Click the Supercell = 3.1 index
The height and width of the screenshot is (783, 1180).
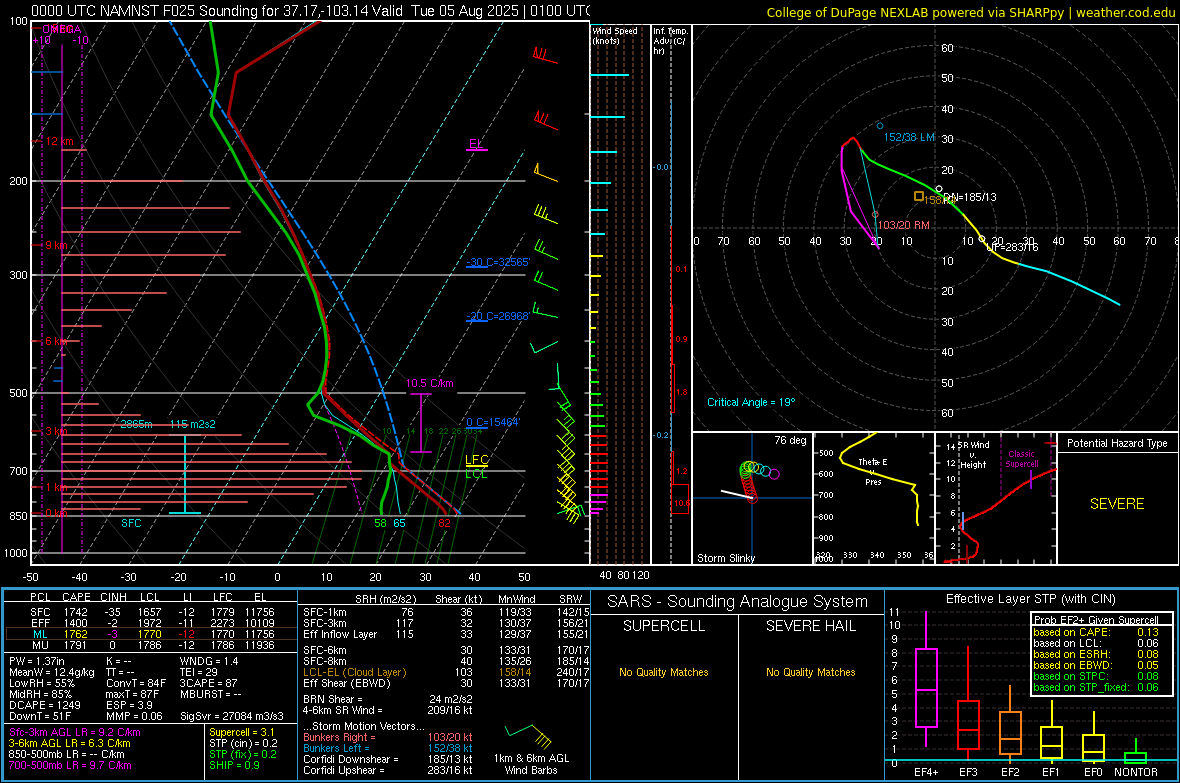pyautogui.click(x=242, y=732)
